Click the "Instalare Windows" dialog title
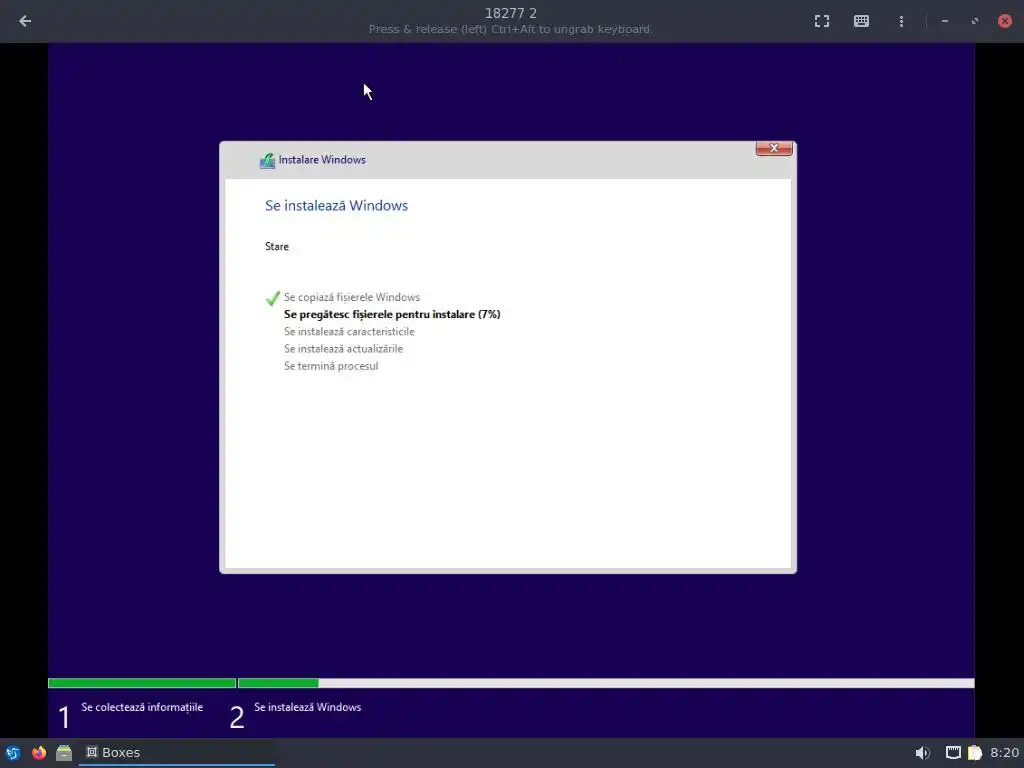Image resolution: width=1024 pixels, height=768 pixels. click(322, 160)
